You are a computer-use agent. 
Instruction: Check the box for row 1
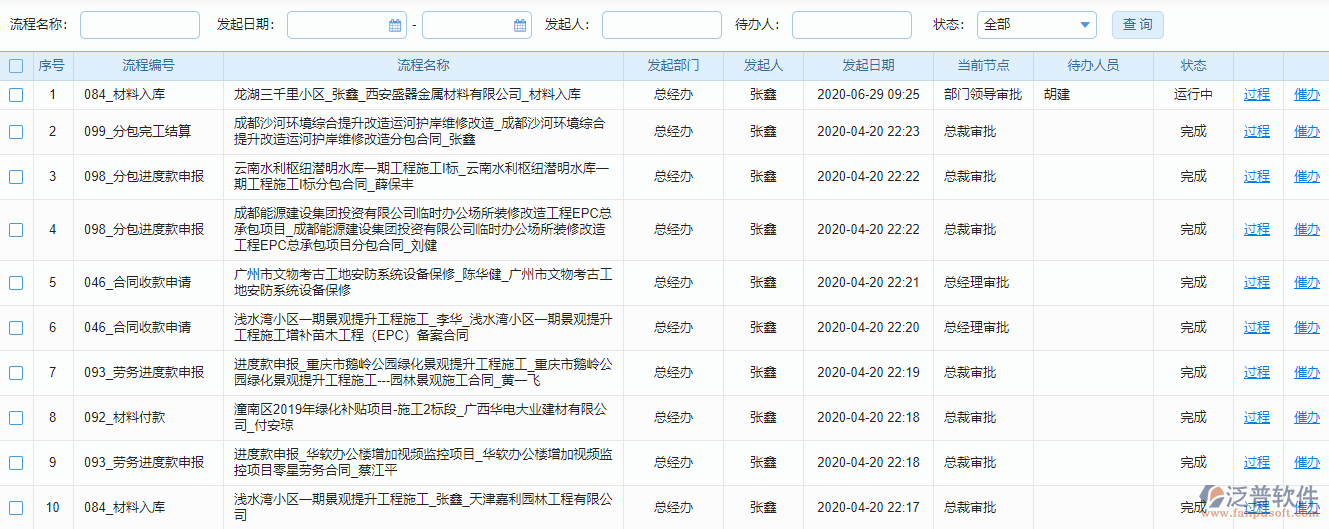coord(16,95)
